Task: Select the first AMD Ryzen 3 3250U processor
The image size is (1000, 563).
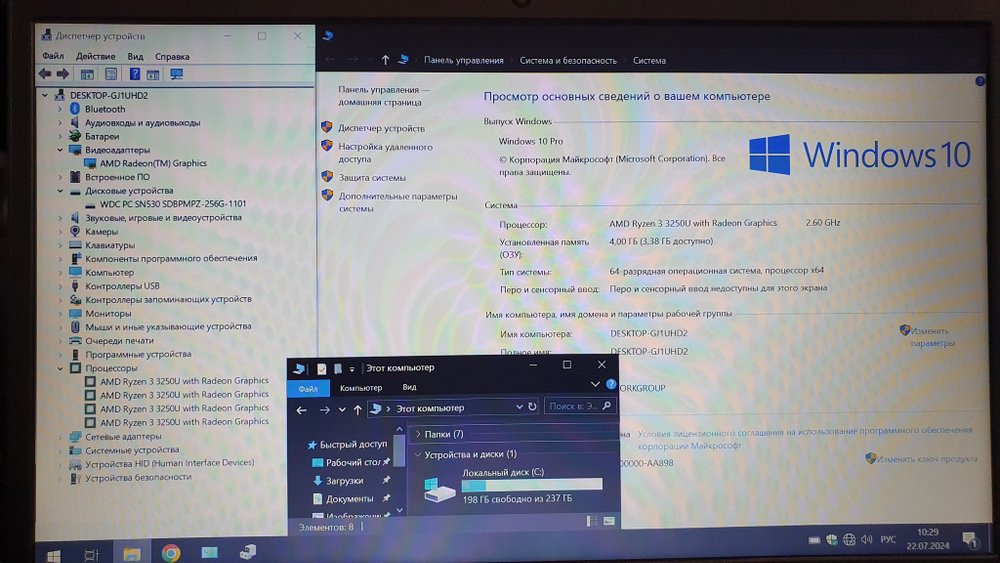Action: pos(184,381)
